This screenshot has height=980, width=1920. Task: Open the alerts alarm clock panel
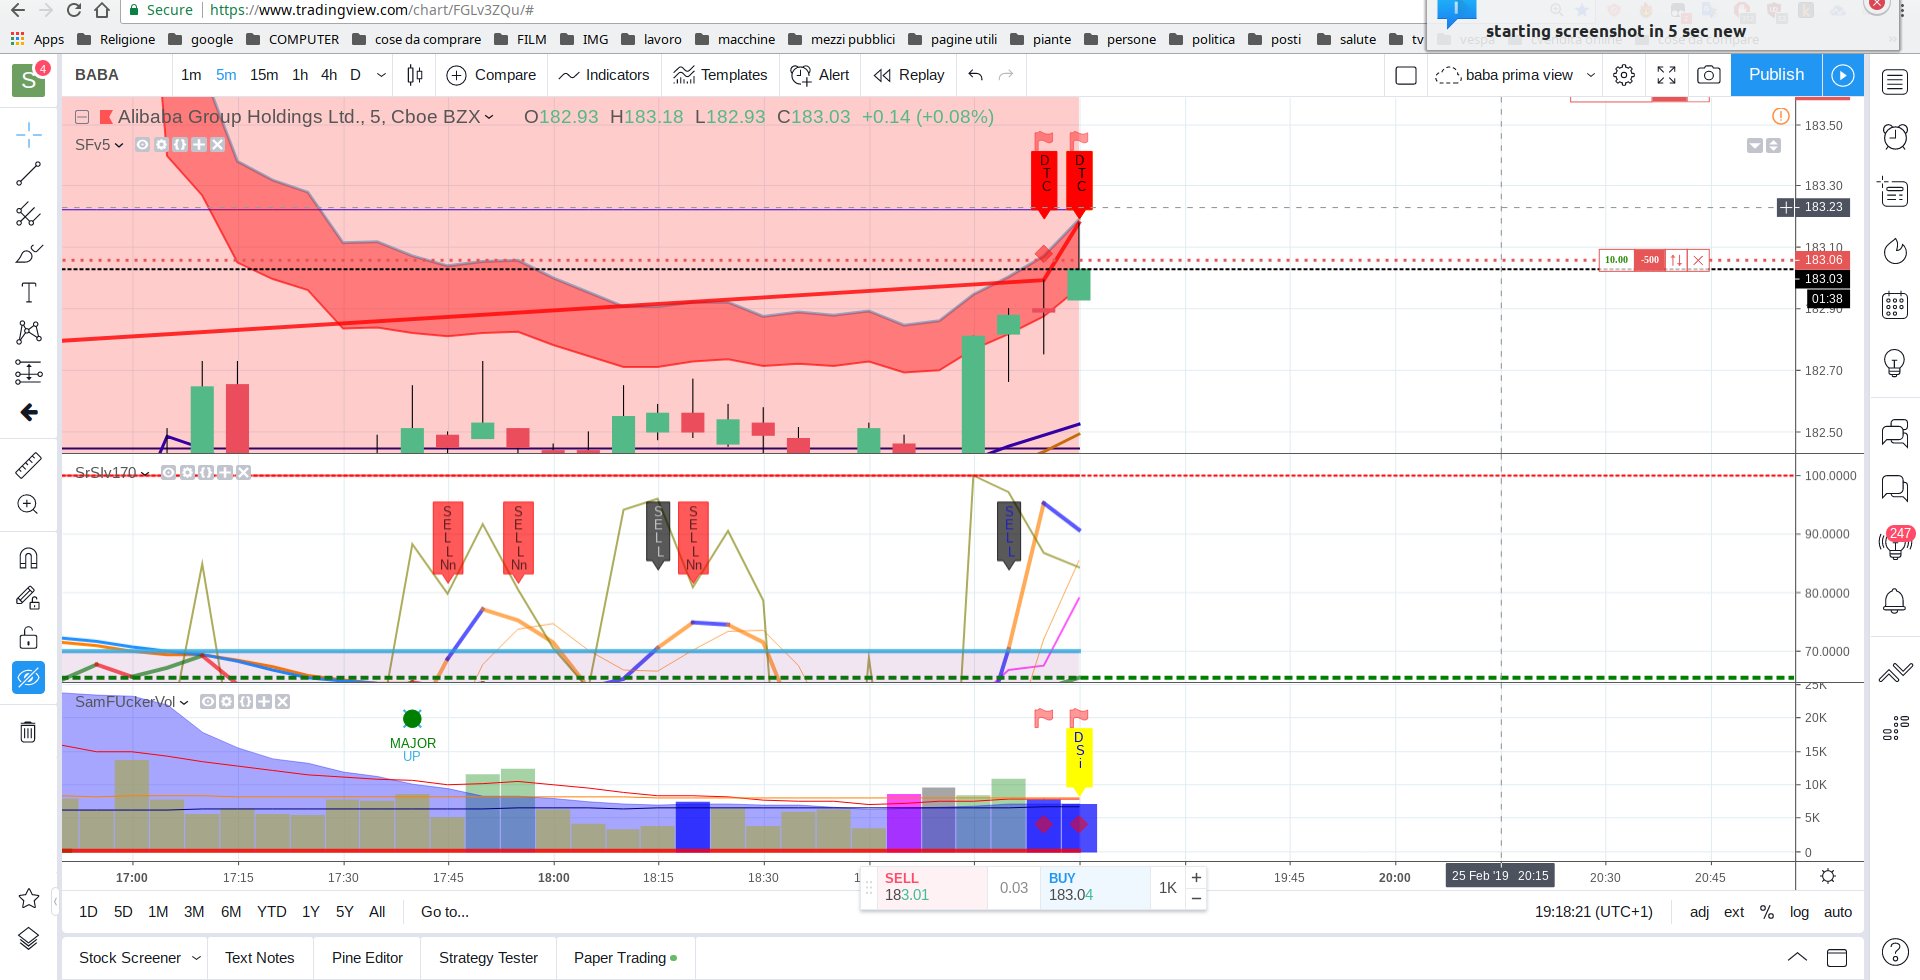pos(1895,136)
